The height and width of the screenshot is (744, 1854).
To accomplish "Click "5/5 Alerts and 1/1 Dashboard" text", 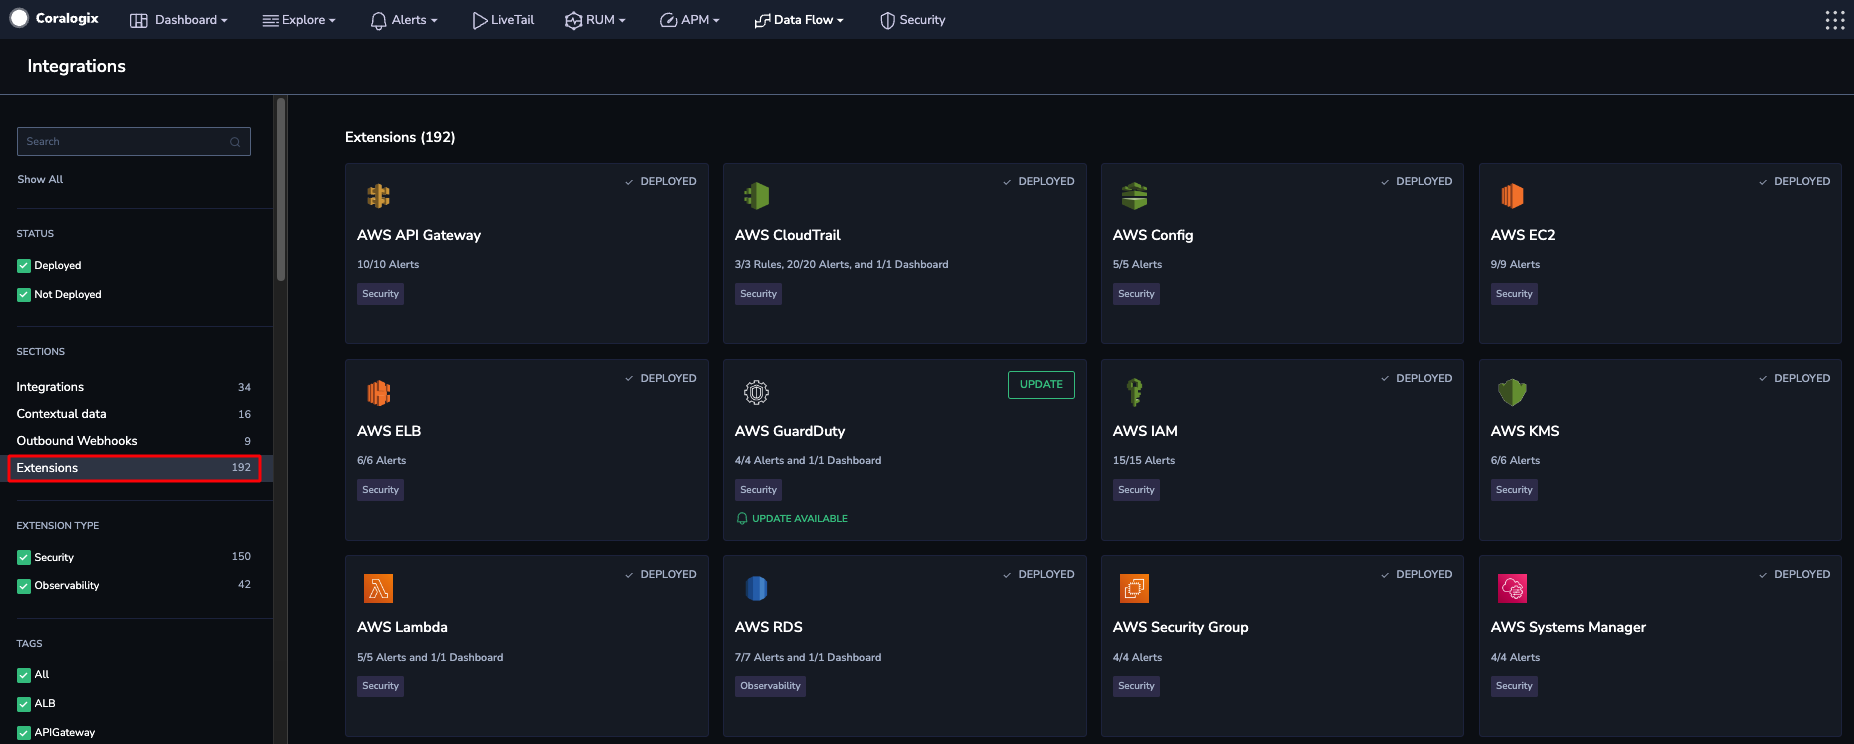I will 430,658.
